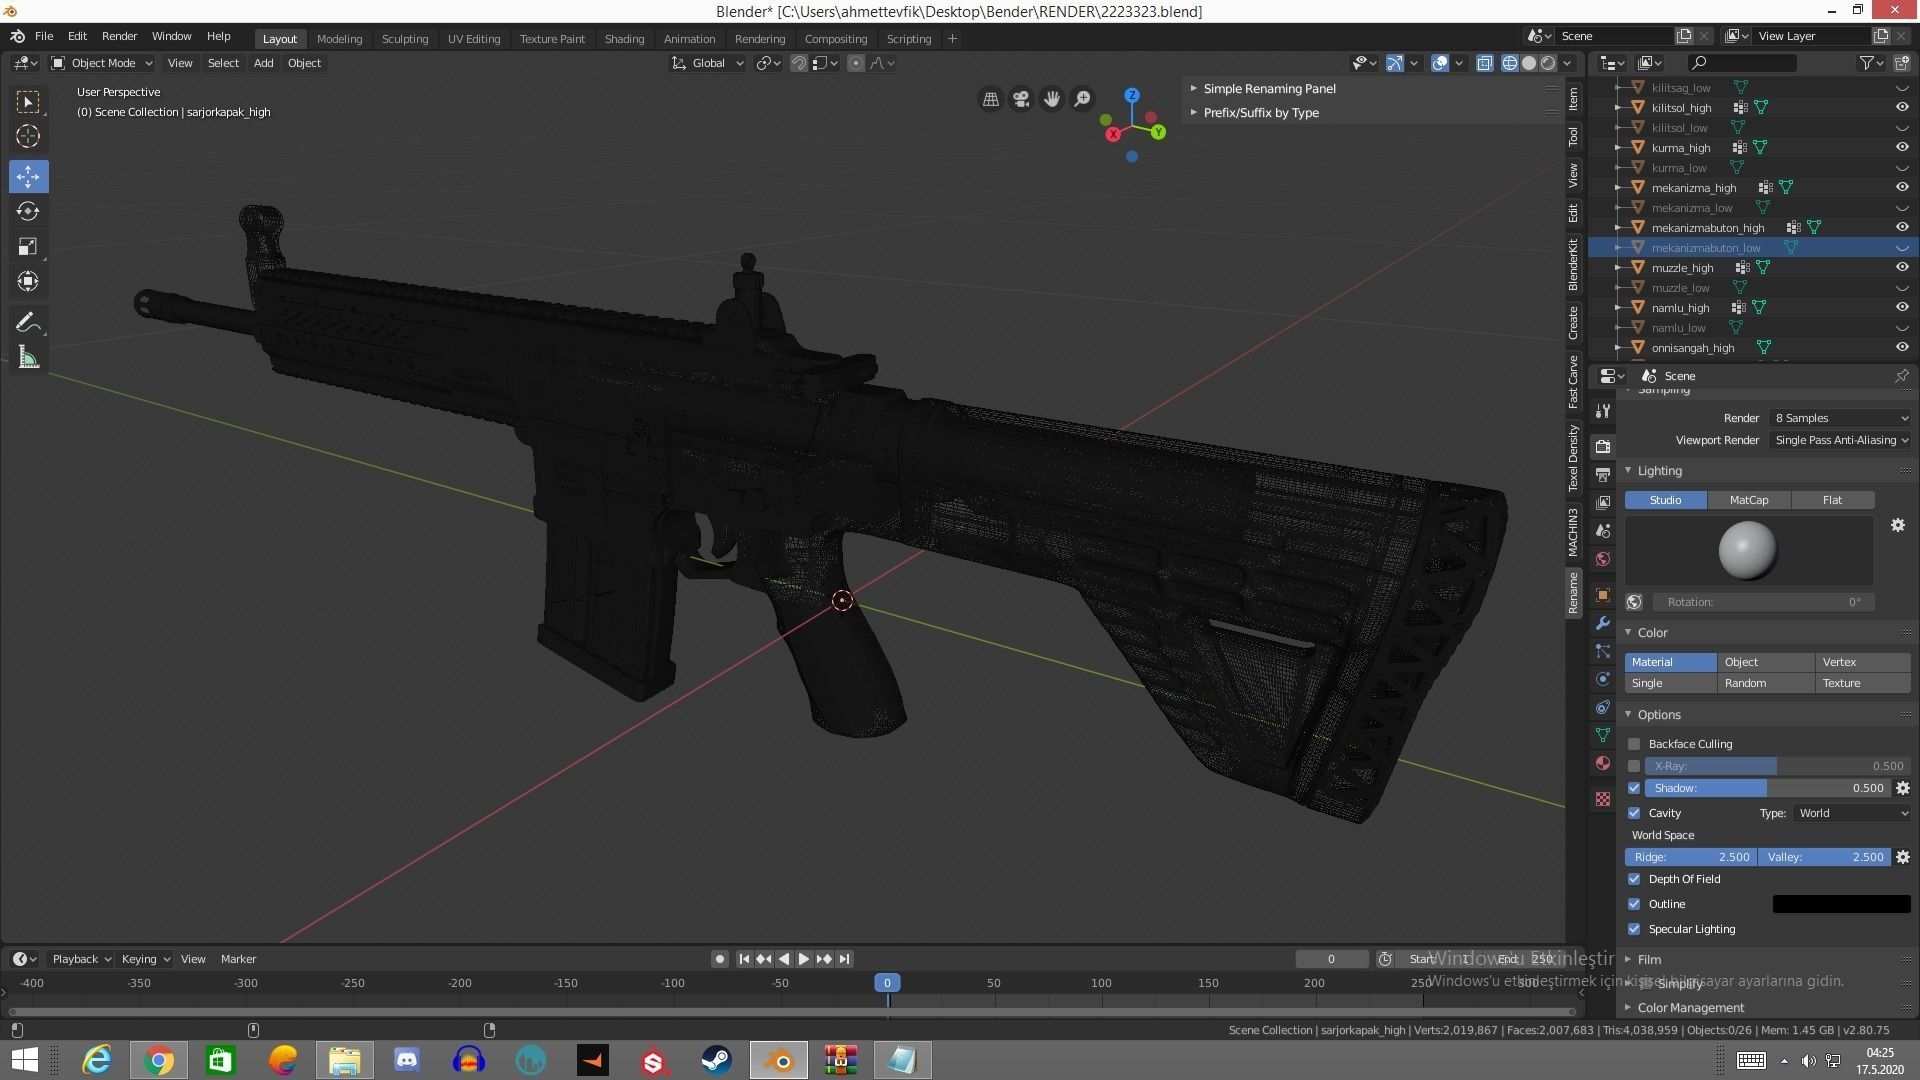Open World properties tab
This screenshot has width=1920, height=1080.
pyautogui.click(x=1603, y=559)
